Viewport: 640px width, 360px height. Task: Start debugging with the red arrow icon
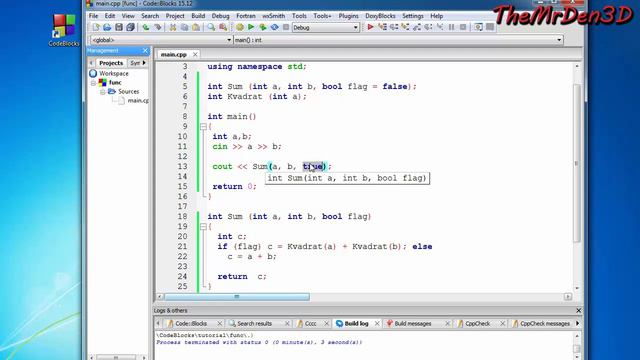371,27
